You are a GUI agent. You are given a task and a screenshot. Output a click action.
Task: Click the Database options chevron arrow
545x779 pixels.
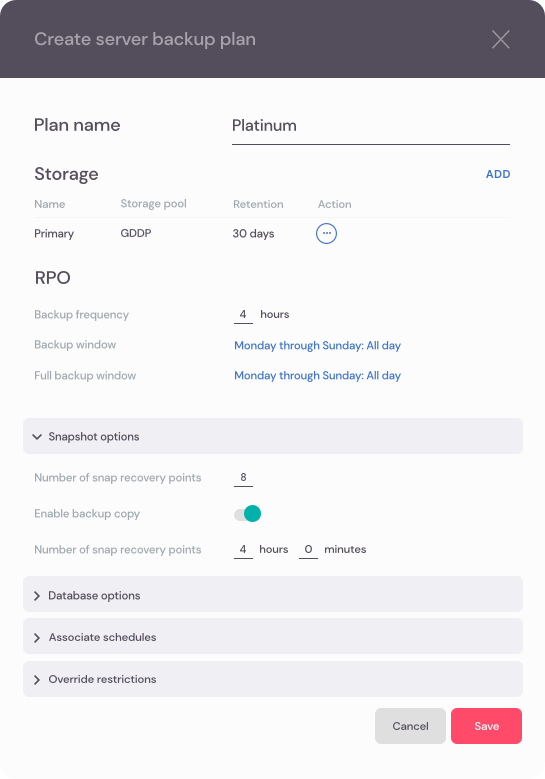click(x=37, y=596)
